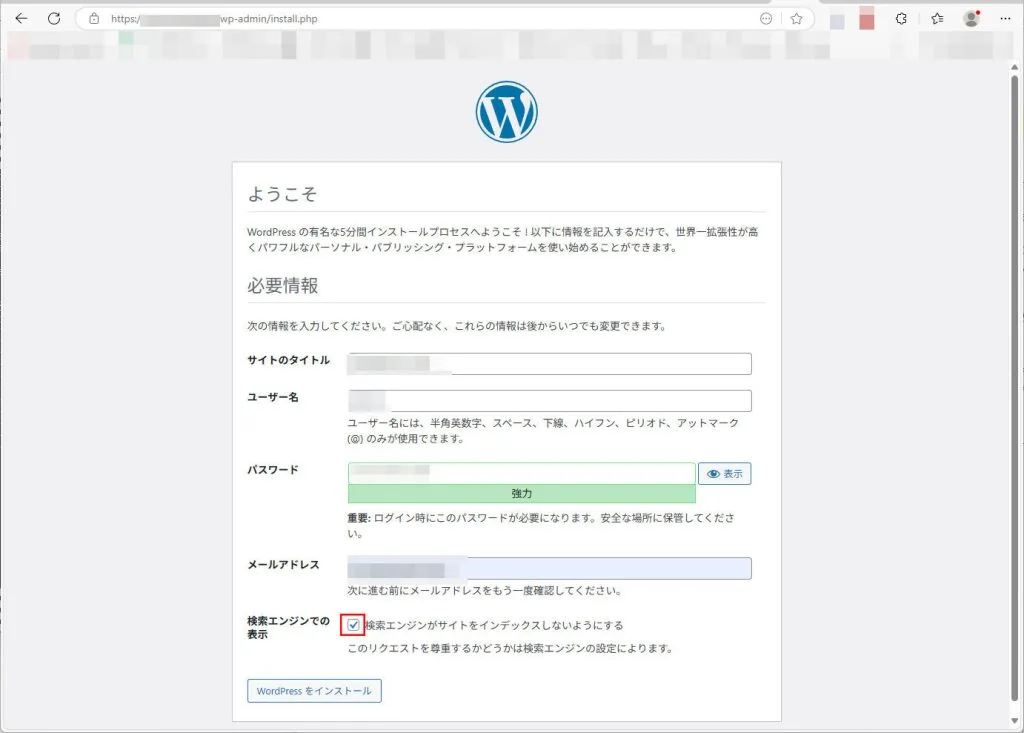Click the メールアドレス input field
The image size is (1024, 733).
click(x=550, y=568)
